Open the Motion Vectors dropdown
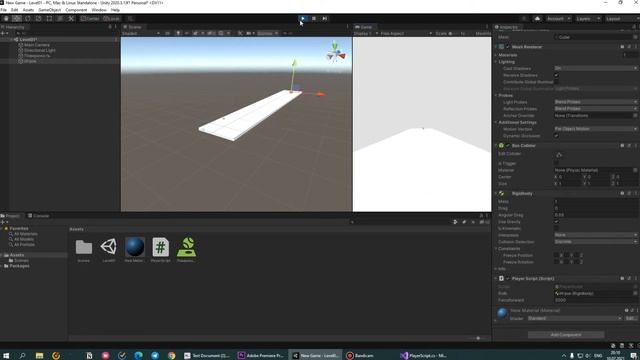The width and height of the screenshot is (640, 360). 595,129
